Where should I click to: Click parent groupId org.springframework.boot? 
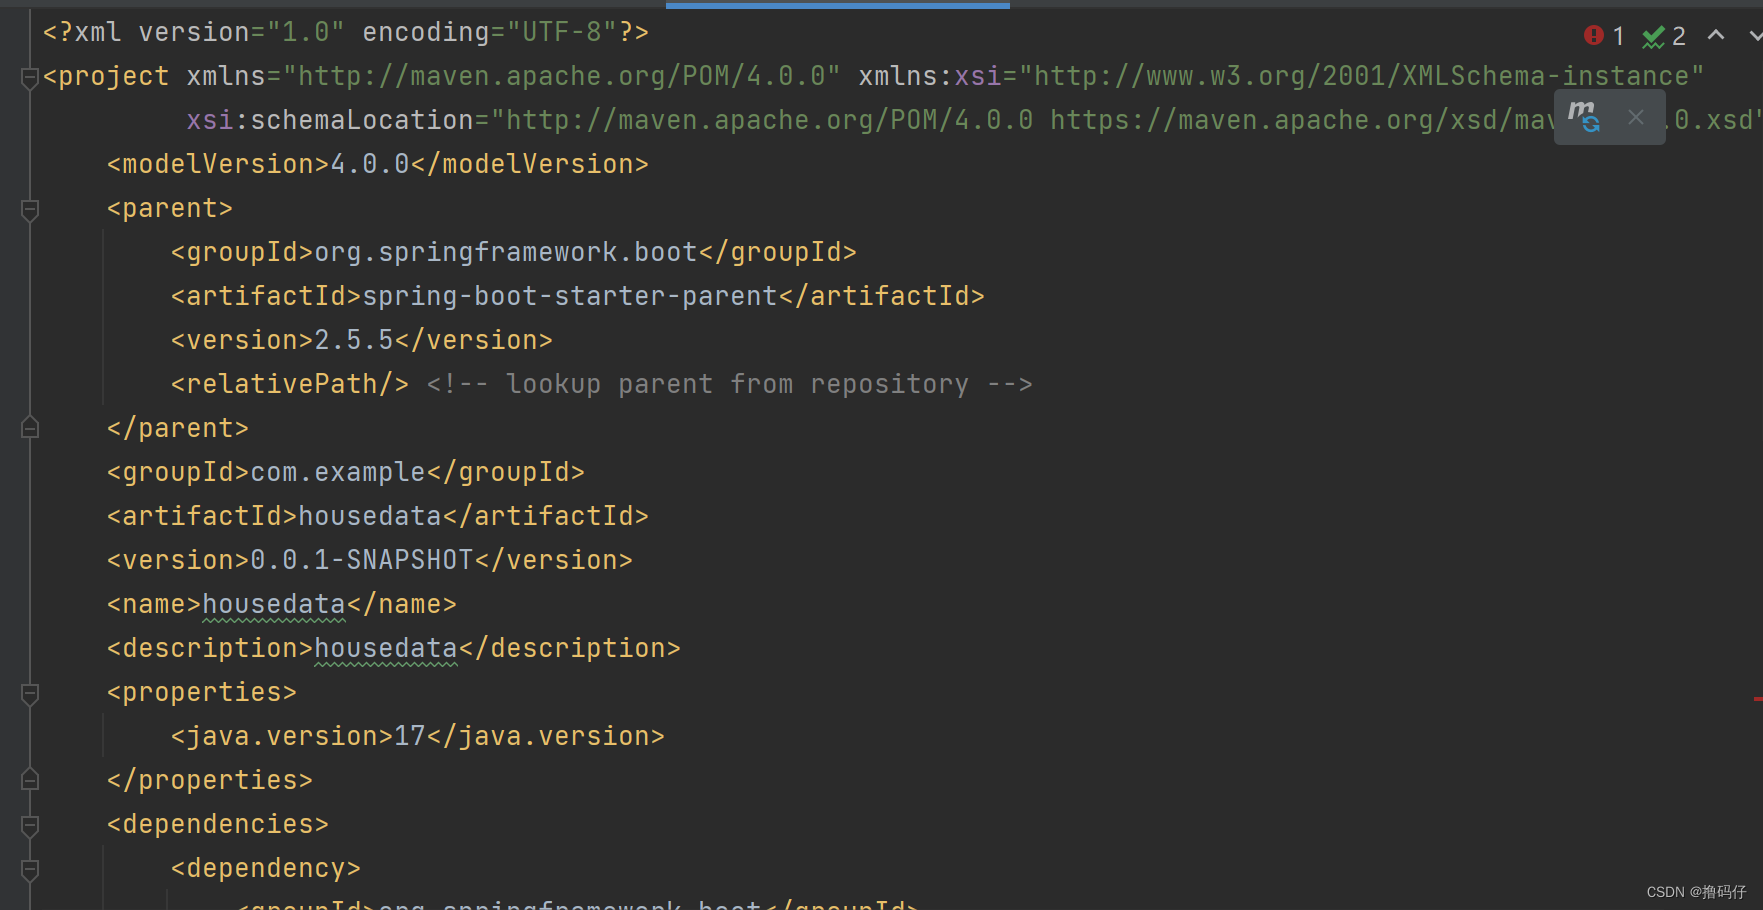[506, 252]
